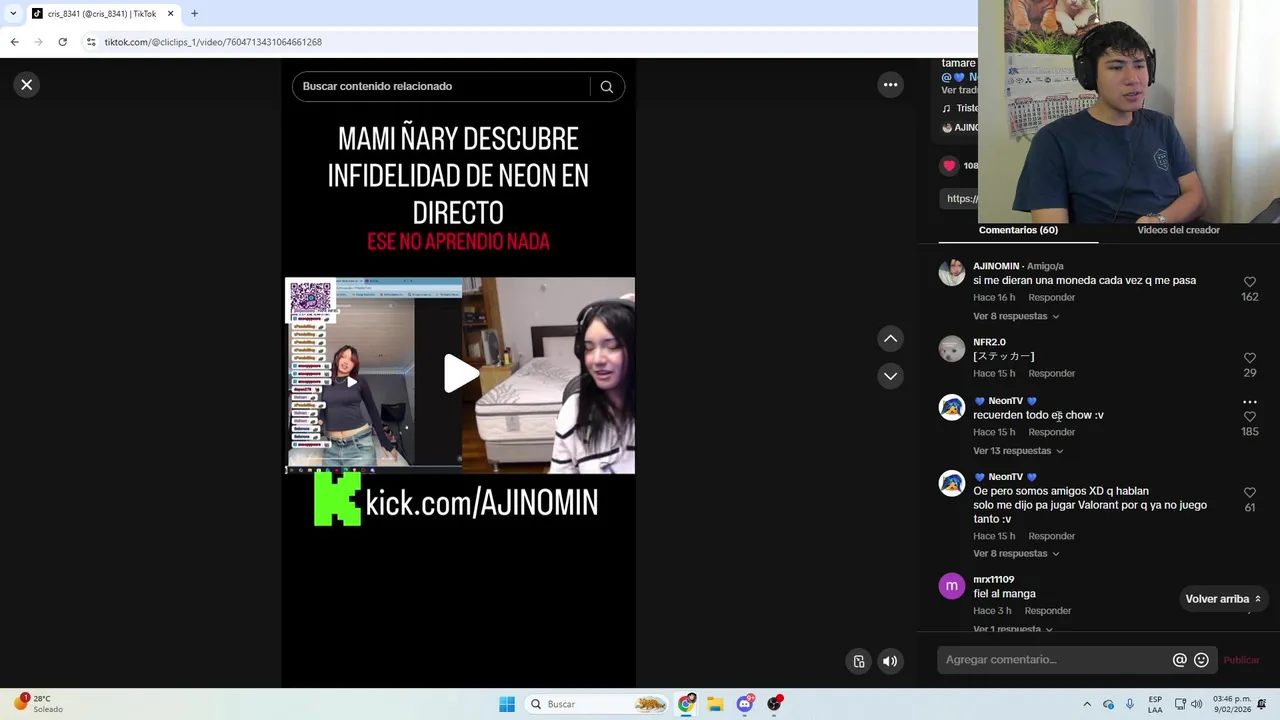Reply to AJINOMIN's comment via Responder

click(1052, 298)
